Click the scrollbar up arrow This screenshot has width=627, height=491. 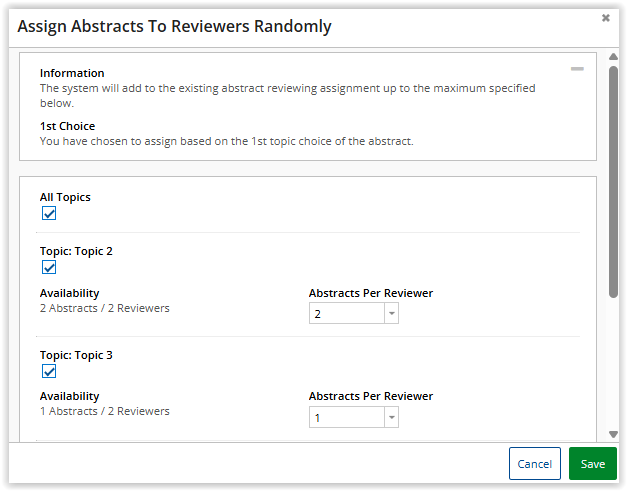tap(613, 59)
